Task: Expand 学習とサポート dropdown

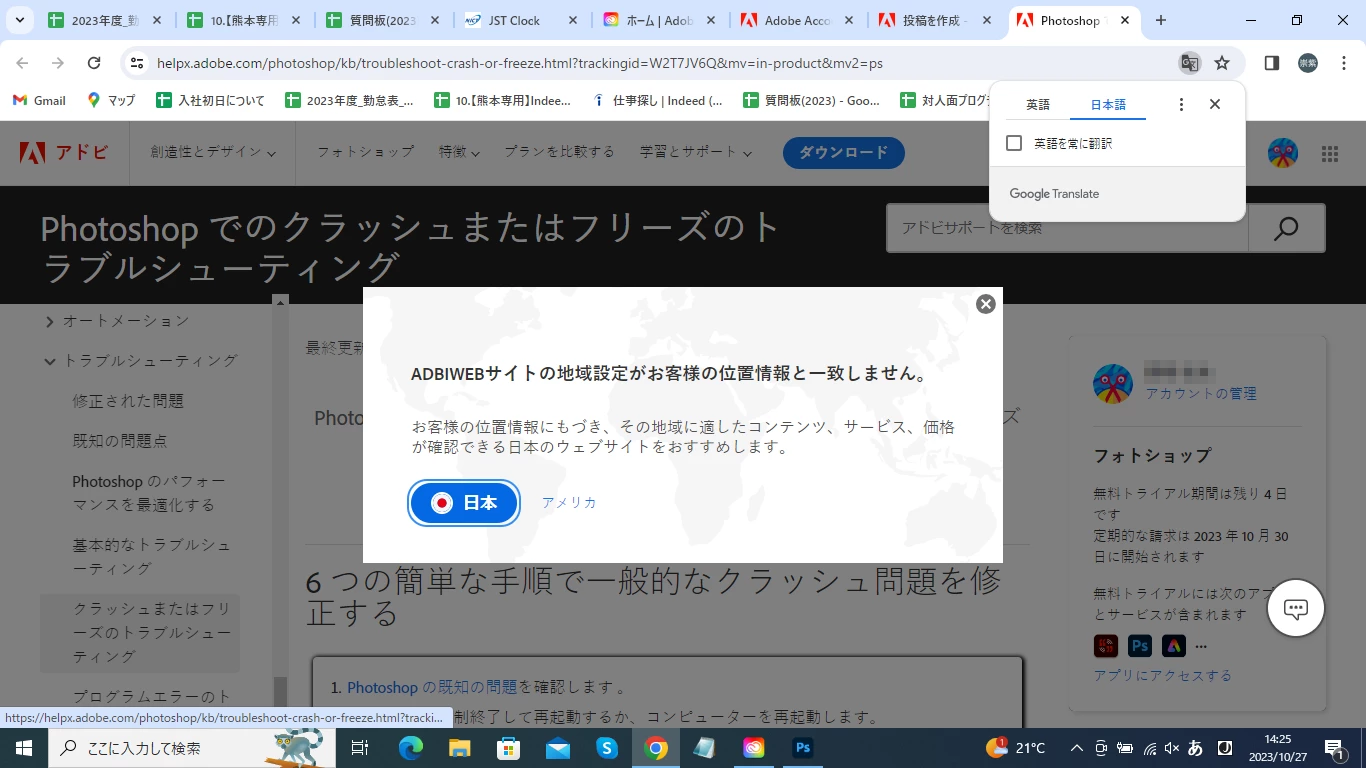Action: [x=695, y=152]
